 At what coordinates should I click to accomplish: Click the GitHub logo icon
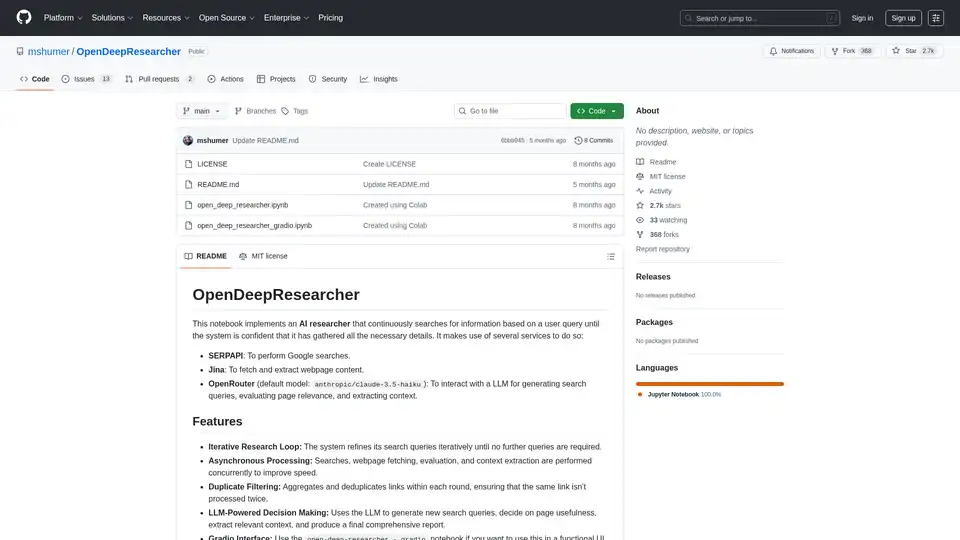[23, 18]
